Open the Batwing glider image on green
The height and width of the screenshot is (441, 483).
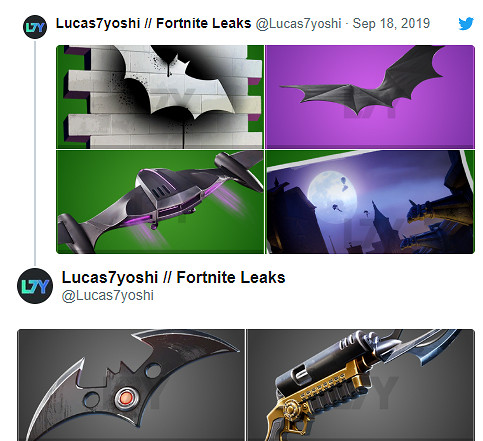pos(160,202)
